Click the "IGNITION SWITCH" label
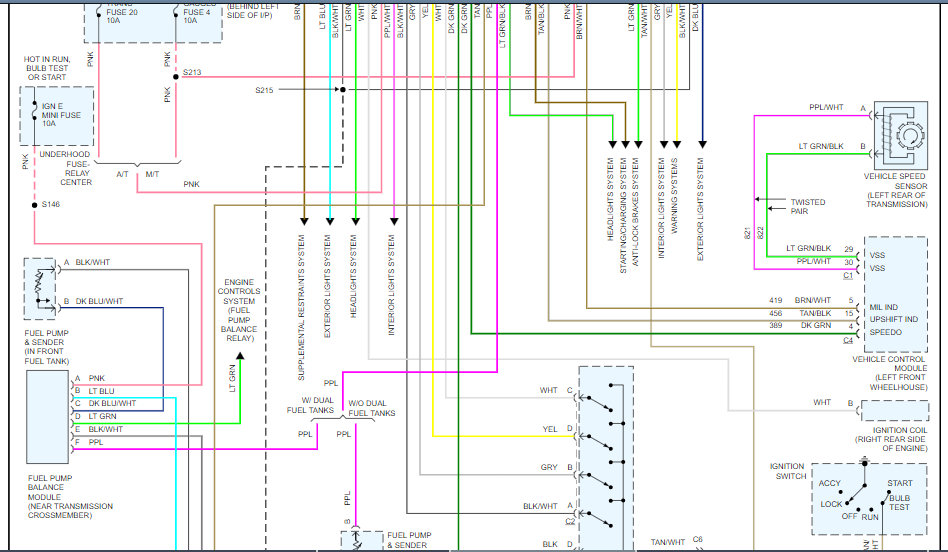The height and width of the screenshot is (552, 948). tap(787, 471)
